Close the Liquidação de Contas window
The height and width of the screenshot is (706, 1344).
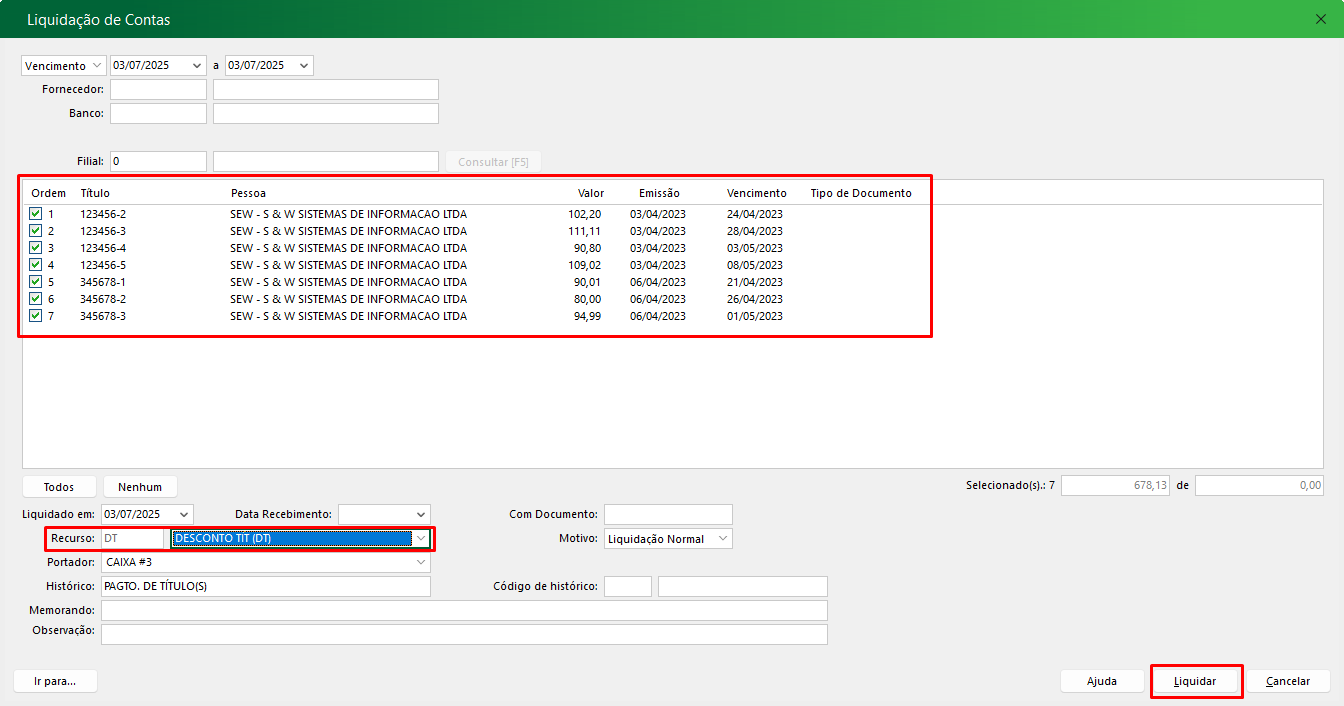click(1320, 19)
